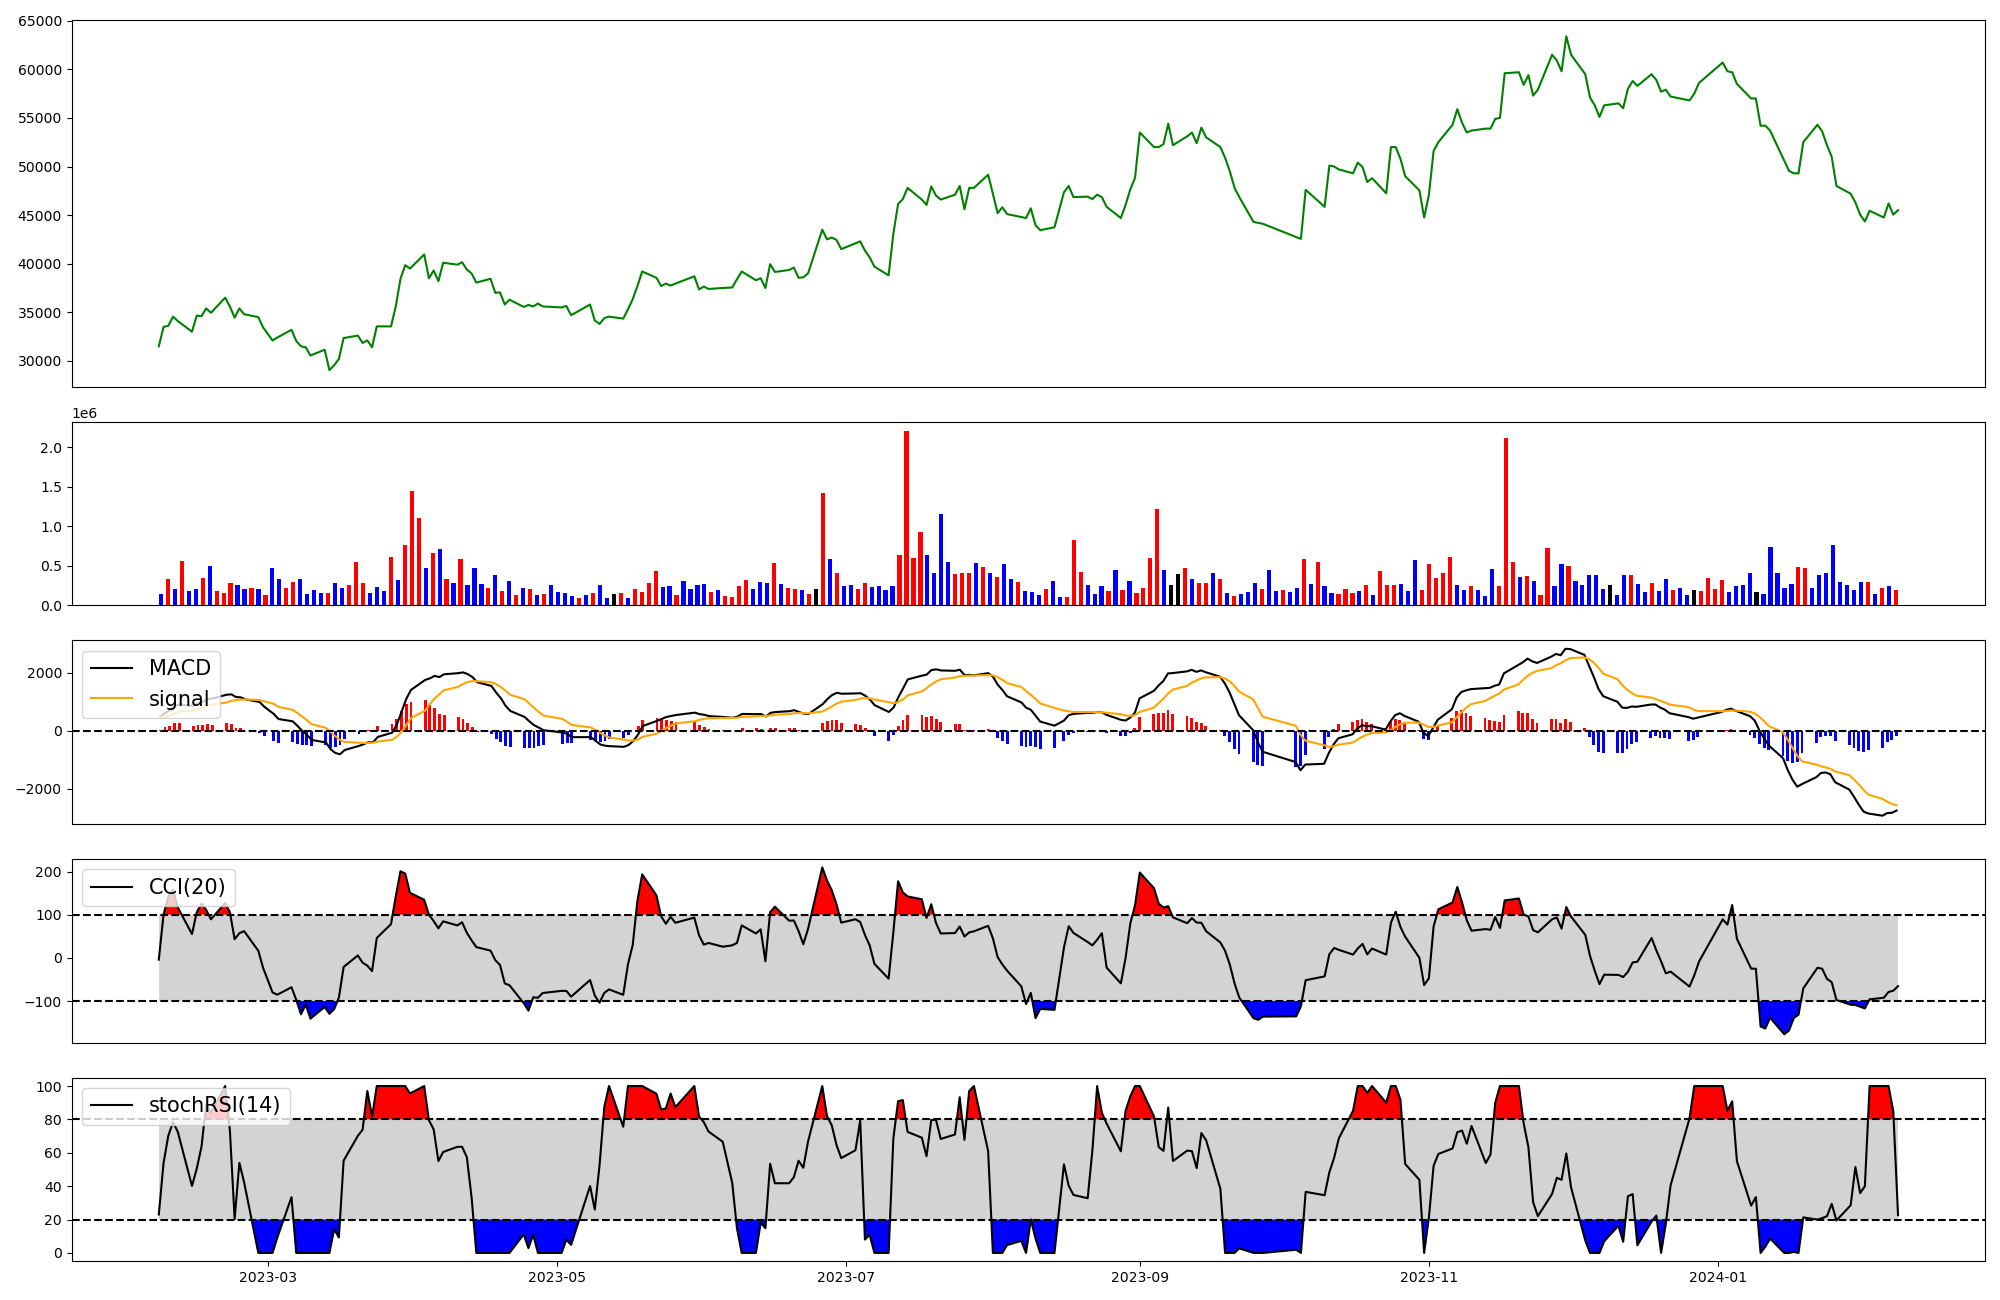Click the 2.0 volume axis tick label
This screenshot has height=1300, width=2000.
50,448
